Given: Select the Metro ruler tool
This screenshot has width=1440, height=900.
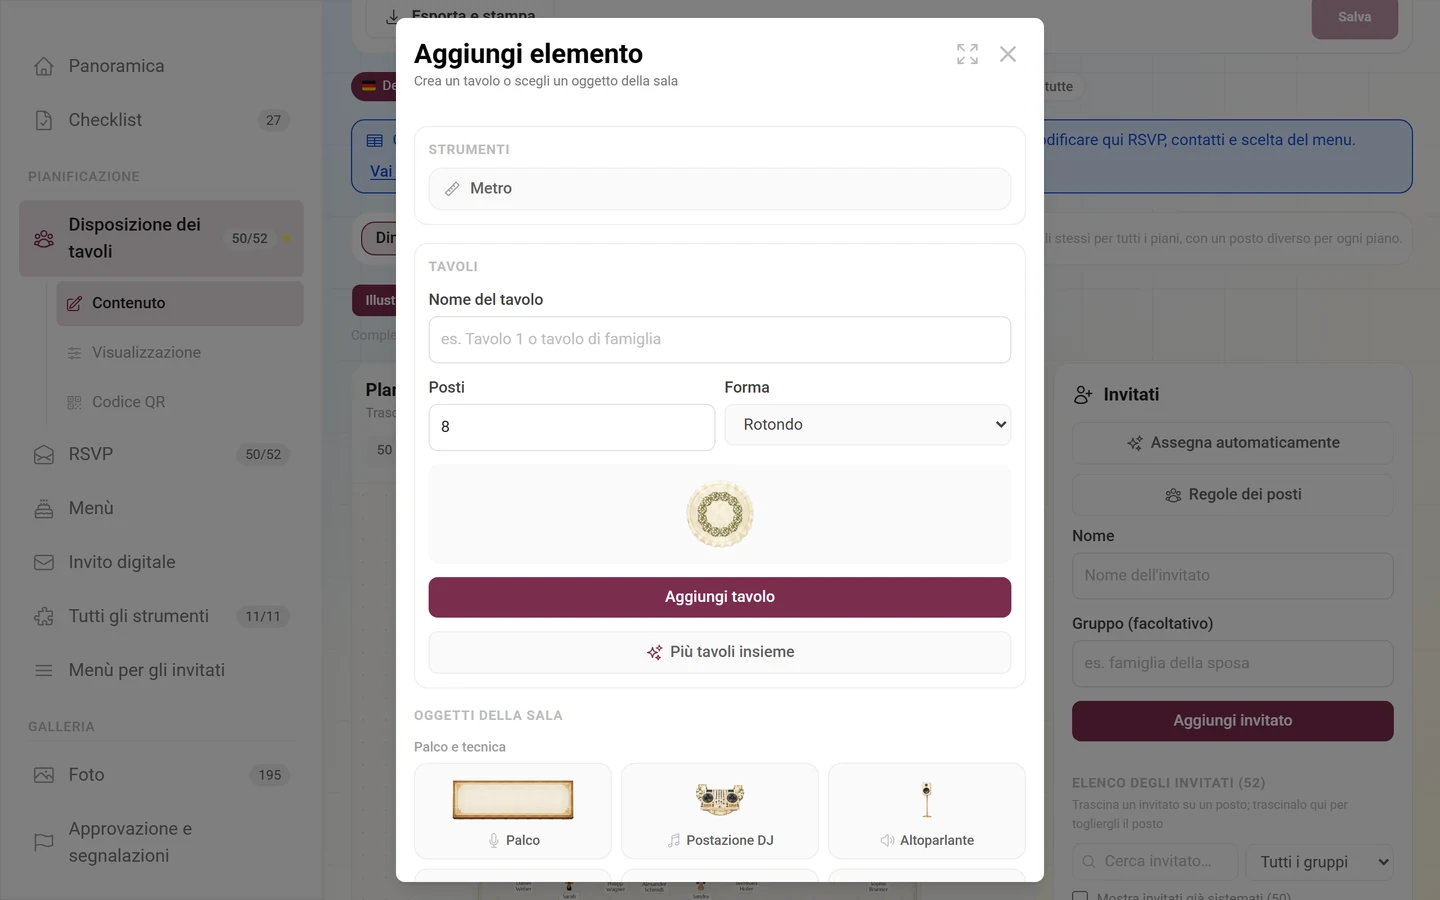Looking at the screenshot, I should [720, 189].
